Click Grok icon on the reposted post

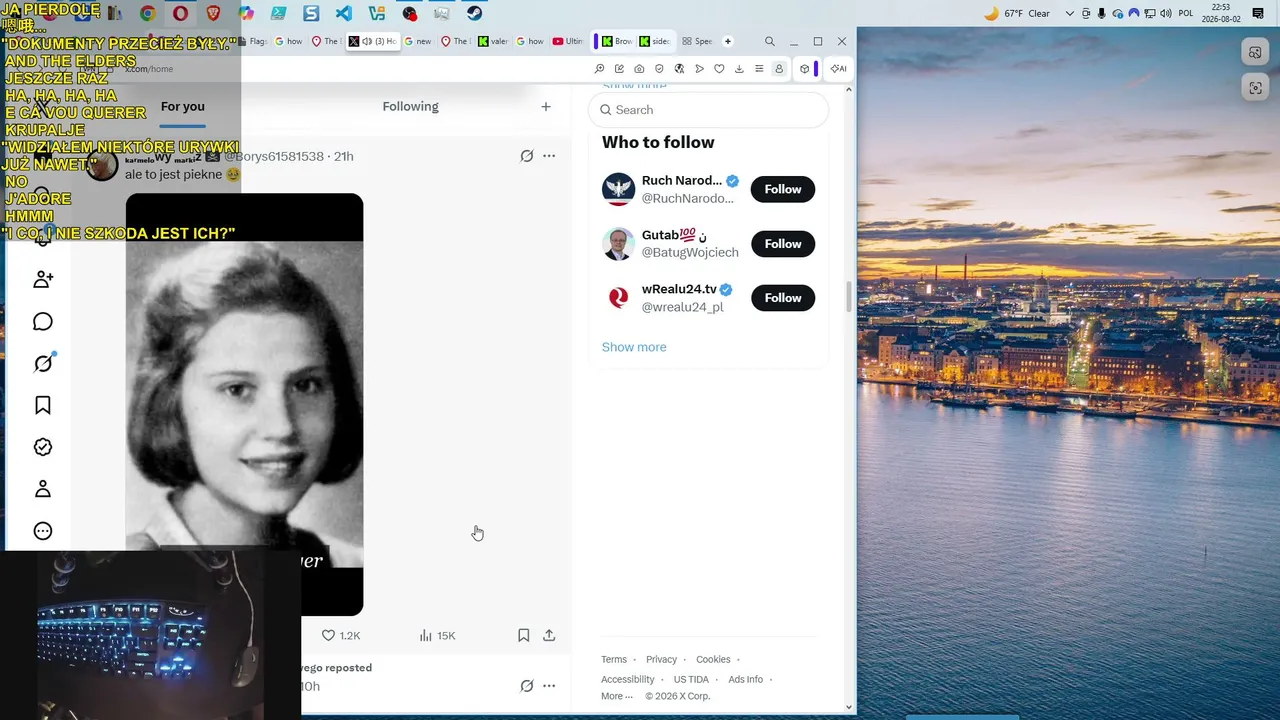pyautogui.click(x=526, y=686)
